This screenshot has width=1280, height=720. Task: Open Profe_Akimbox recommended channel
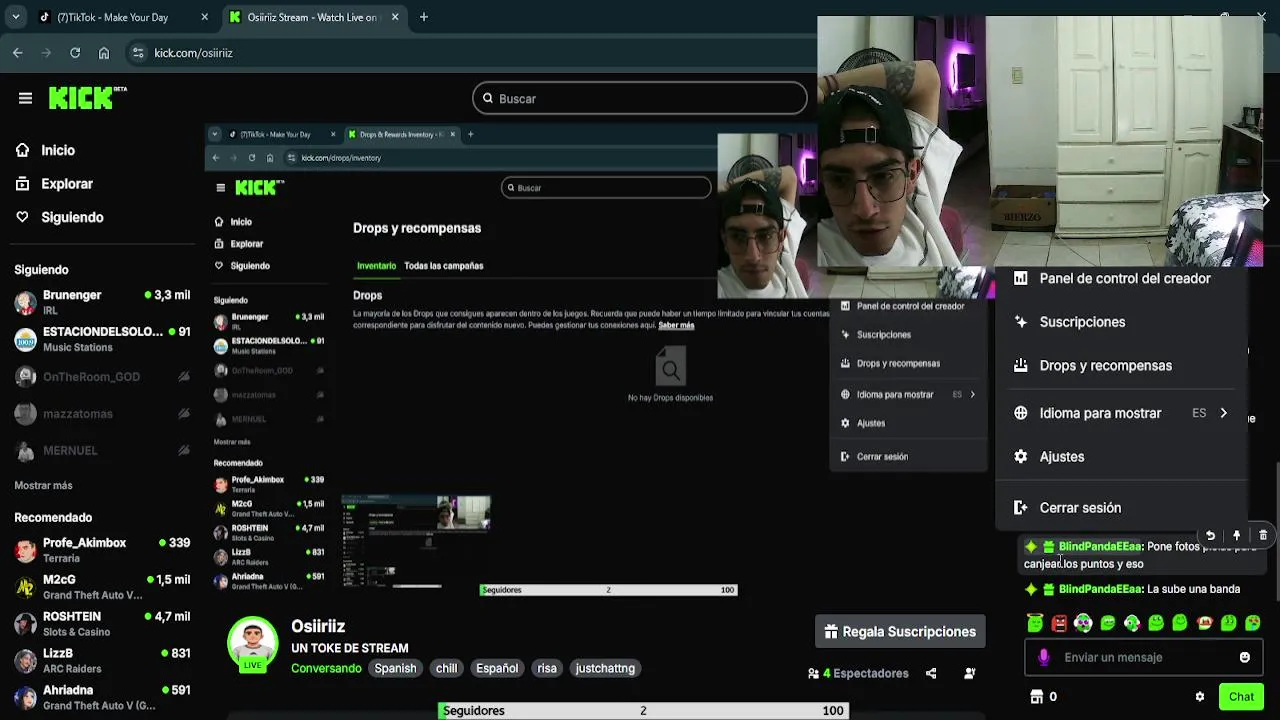102,550
